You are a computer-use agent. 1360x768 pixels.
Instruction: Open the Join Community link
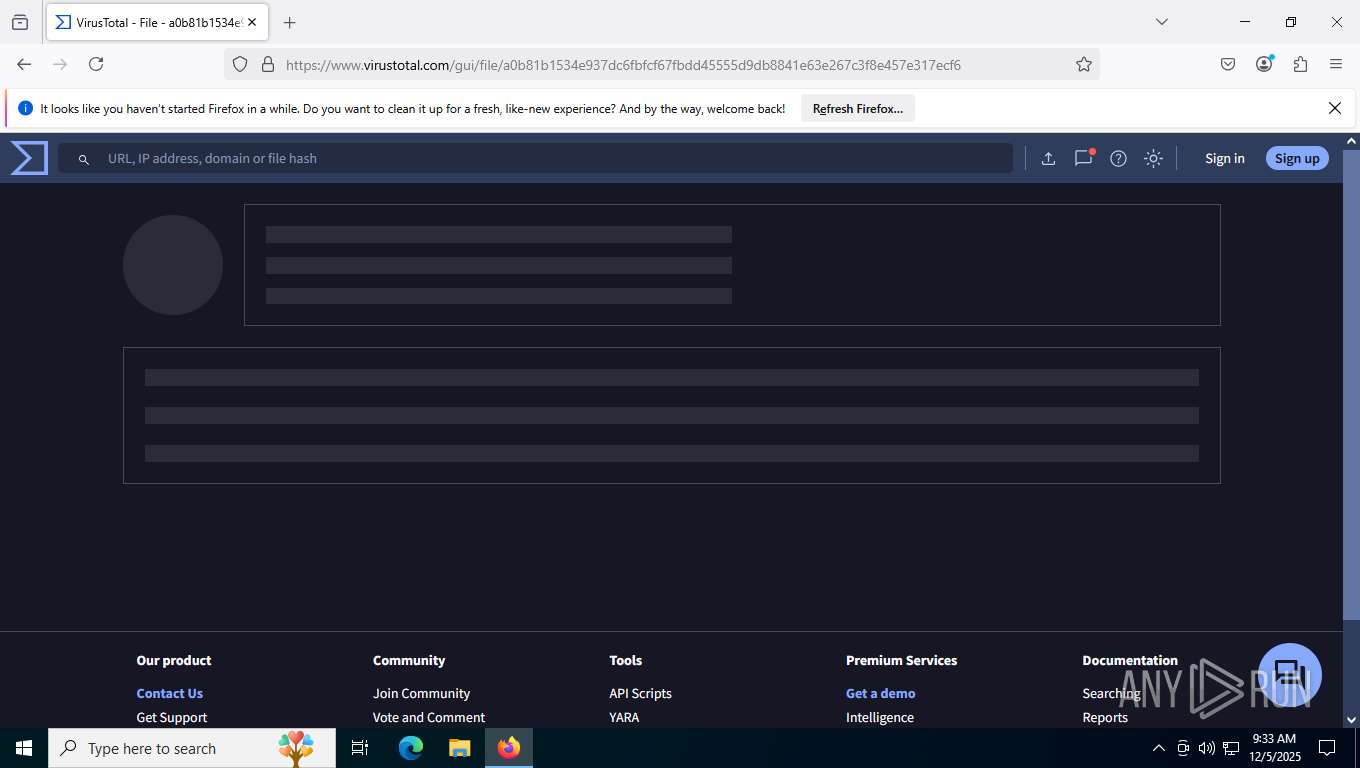pyautogui.click(x=421, y=693)
